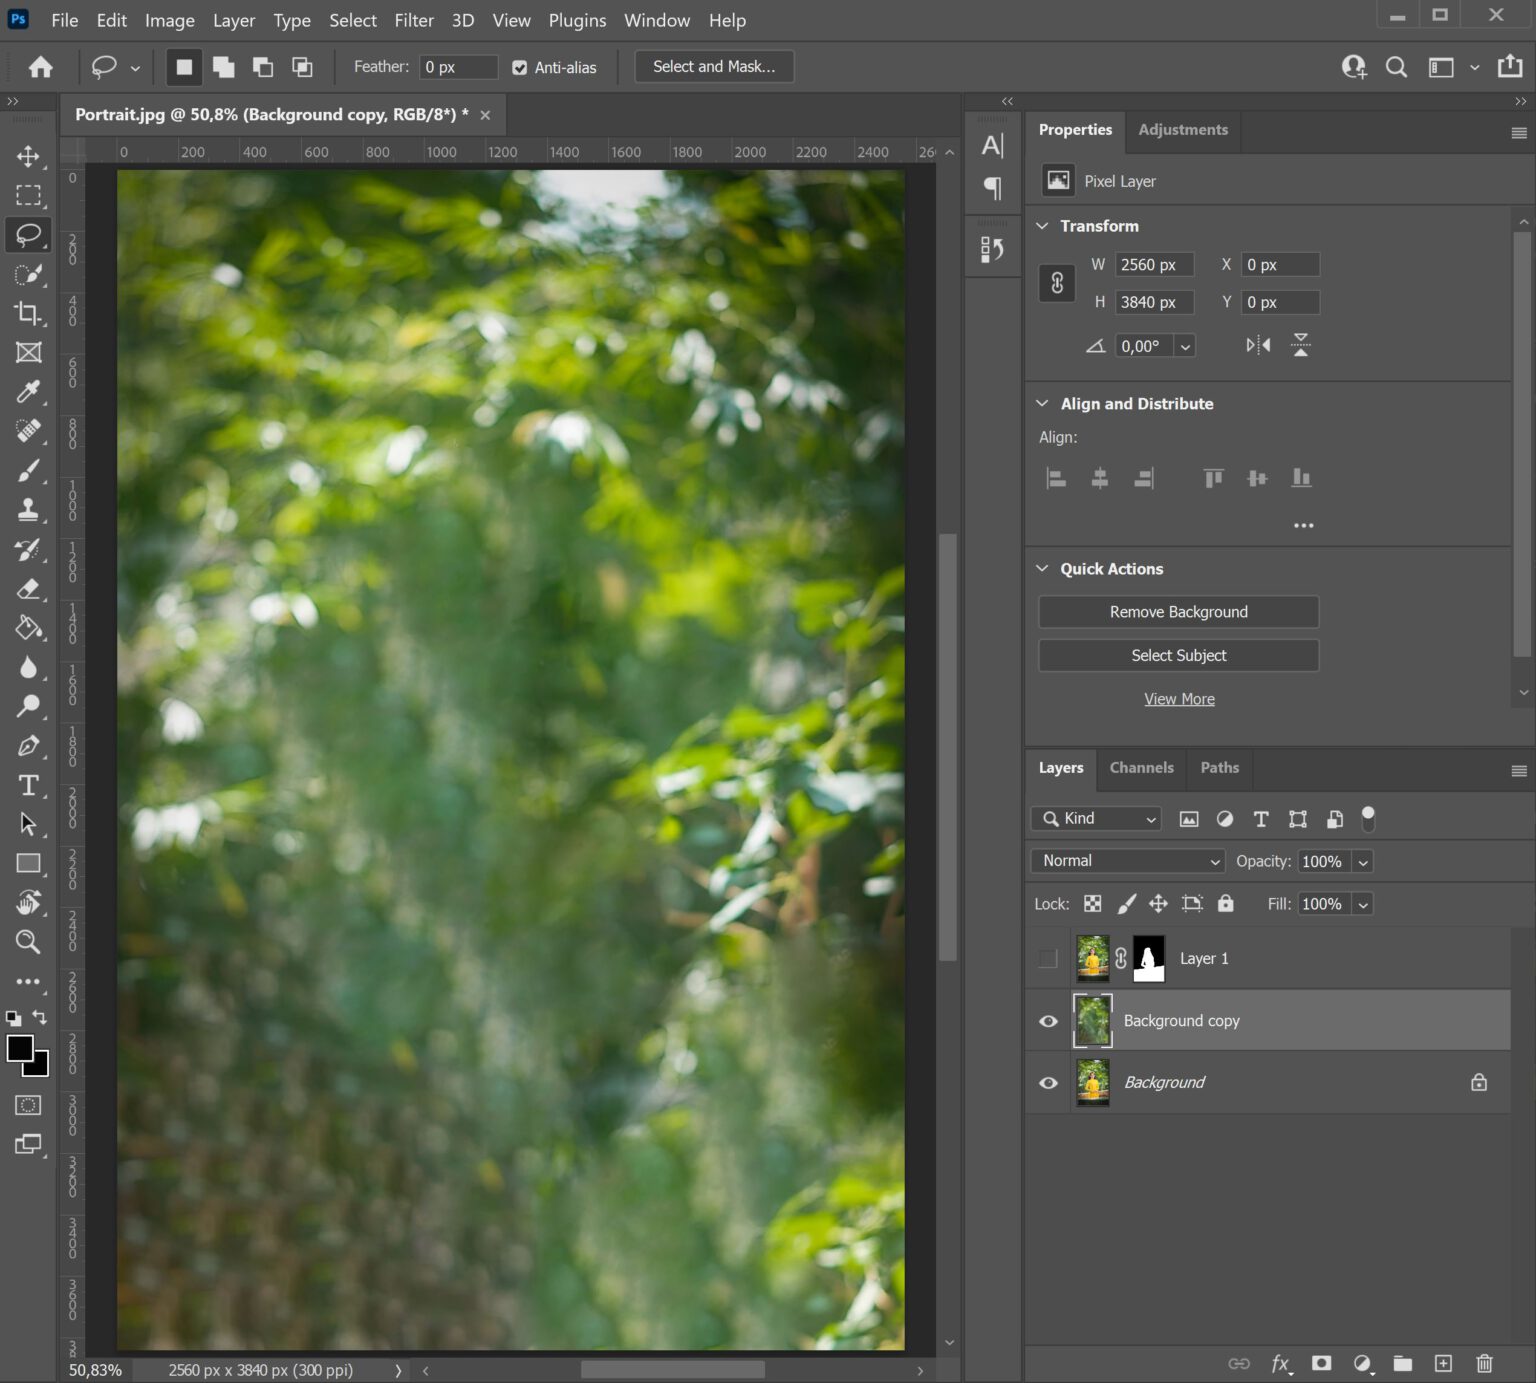Create a new layer
Screen dimensions: 1536x1383
pos(1443,1363)
